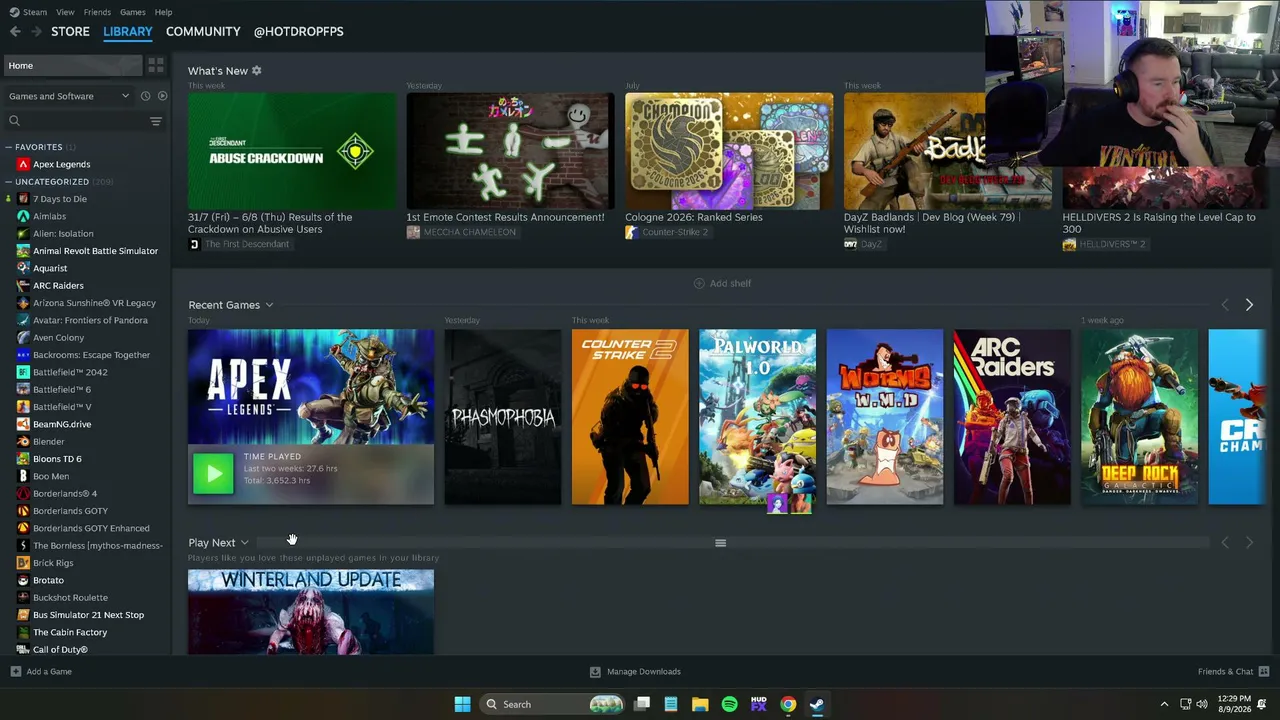This screenshot has width=1280, height=720.
Task: Open advanced filter options in library search
Action: pyautogui.click(x=155, y=121)
